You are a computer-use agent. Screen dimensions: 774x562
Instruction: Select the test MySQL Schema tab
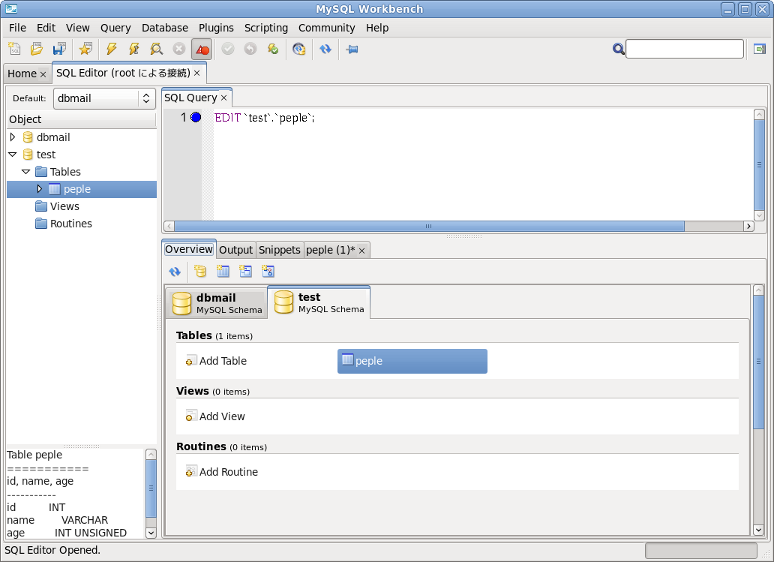[x=319, y=302]
